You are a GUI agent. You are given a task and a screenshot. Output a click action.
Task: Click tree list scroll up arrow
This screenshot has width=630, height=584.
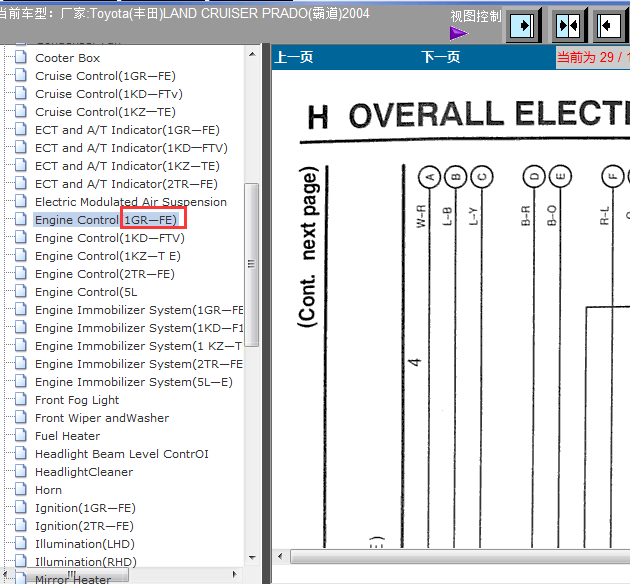252,54
